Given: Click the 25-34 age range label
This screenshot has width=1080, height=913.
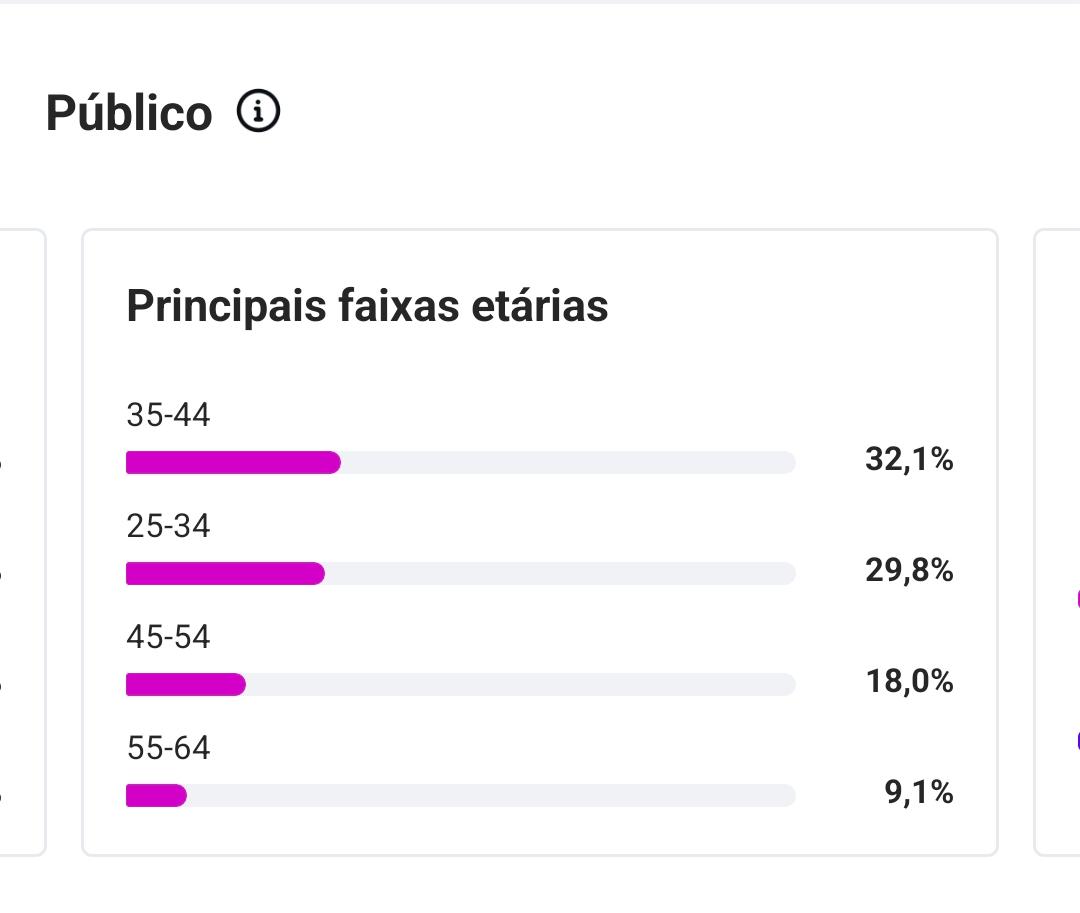Looking at the screenshot, I should 168,526.
